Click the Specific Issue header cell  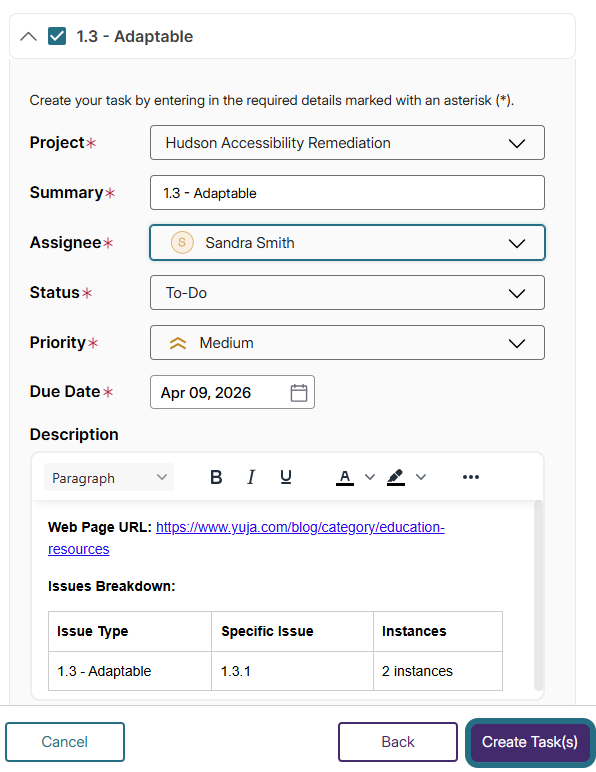292,632
